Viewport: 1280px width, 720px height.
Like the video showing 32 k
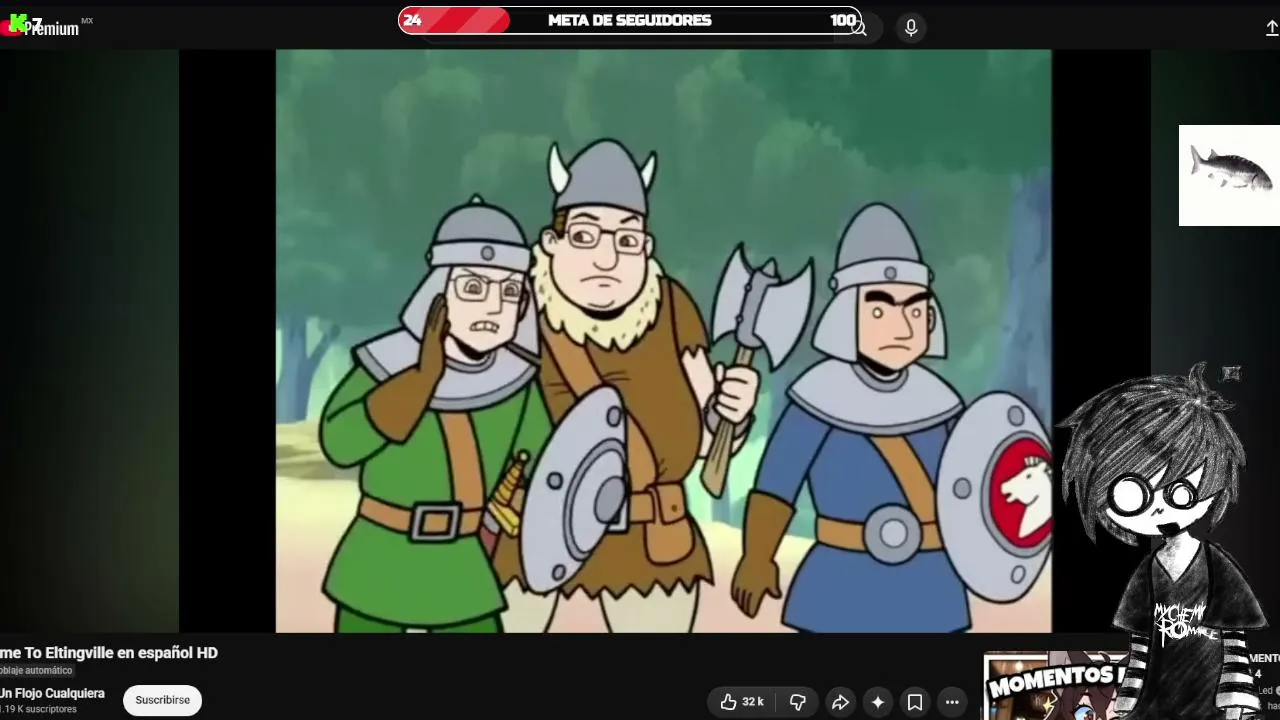point(741,702)
